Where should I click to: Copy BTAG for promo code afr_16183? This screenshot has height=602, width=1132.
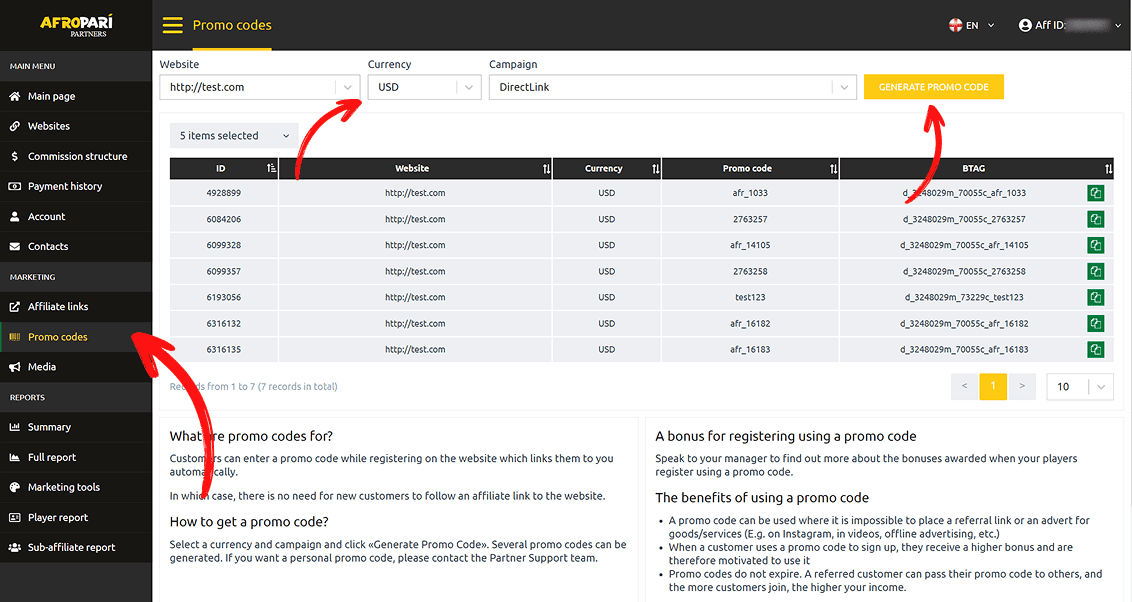click(1096, 349)
